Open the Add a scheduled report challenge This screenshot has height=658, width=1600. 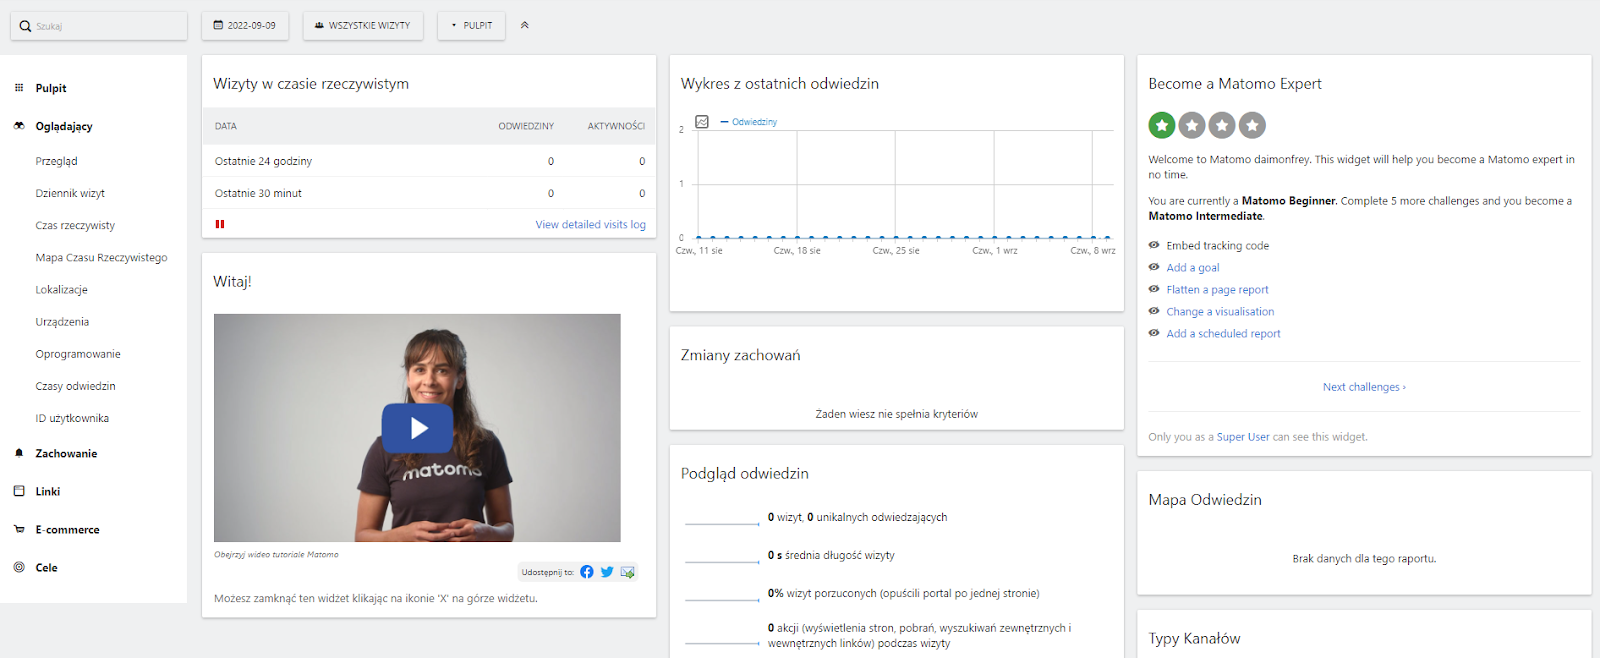pos(1223,333)
